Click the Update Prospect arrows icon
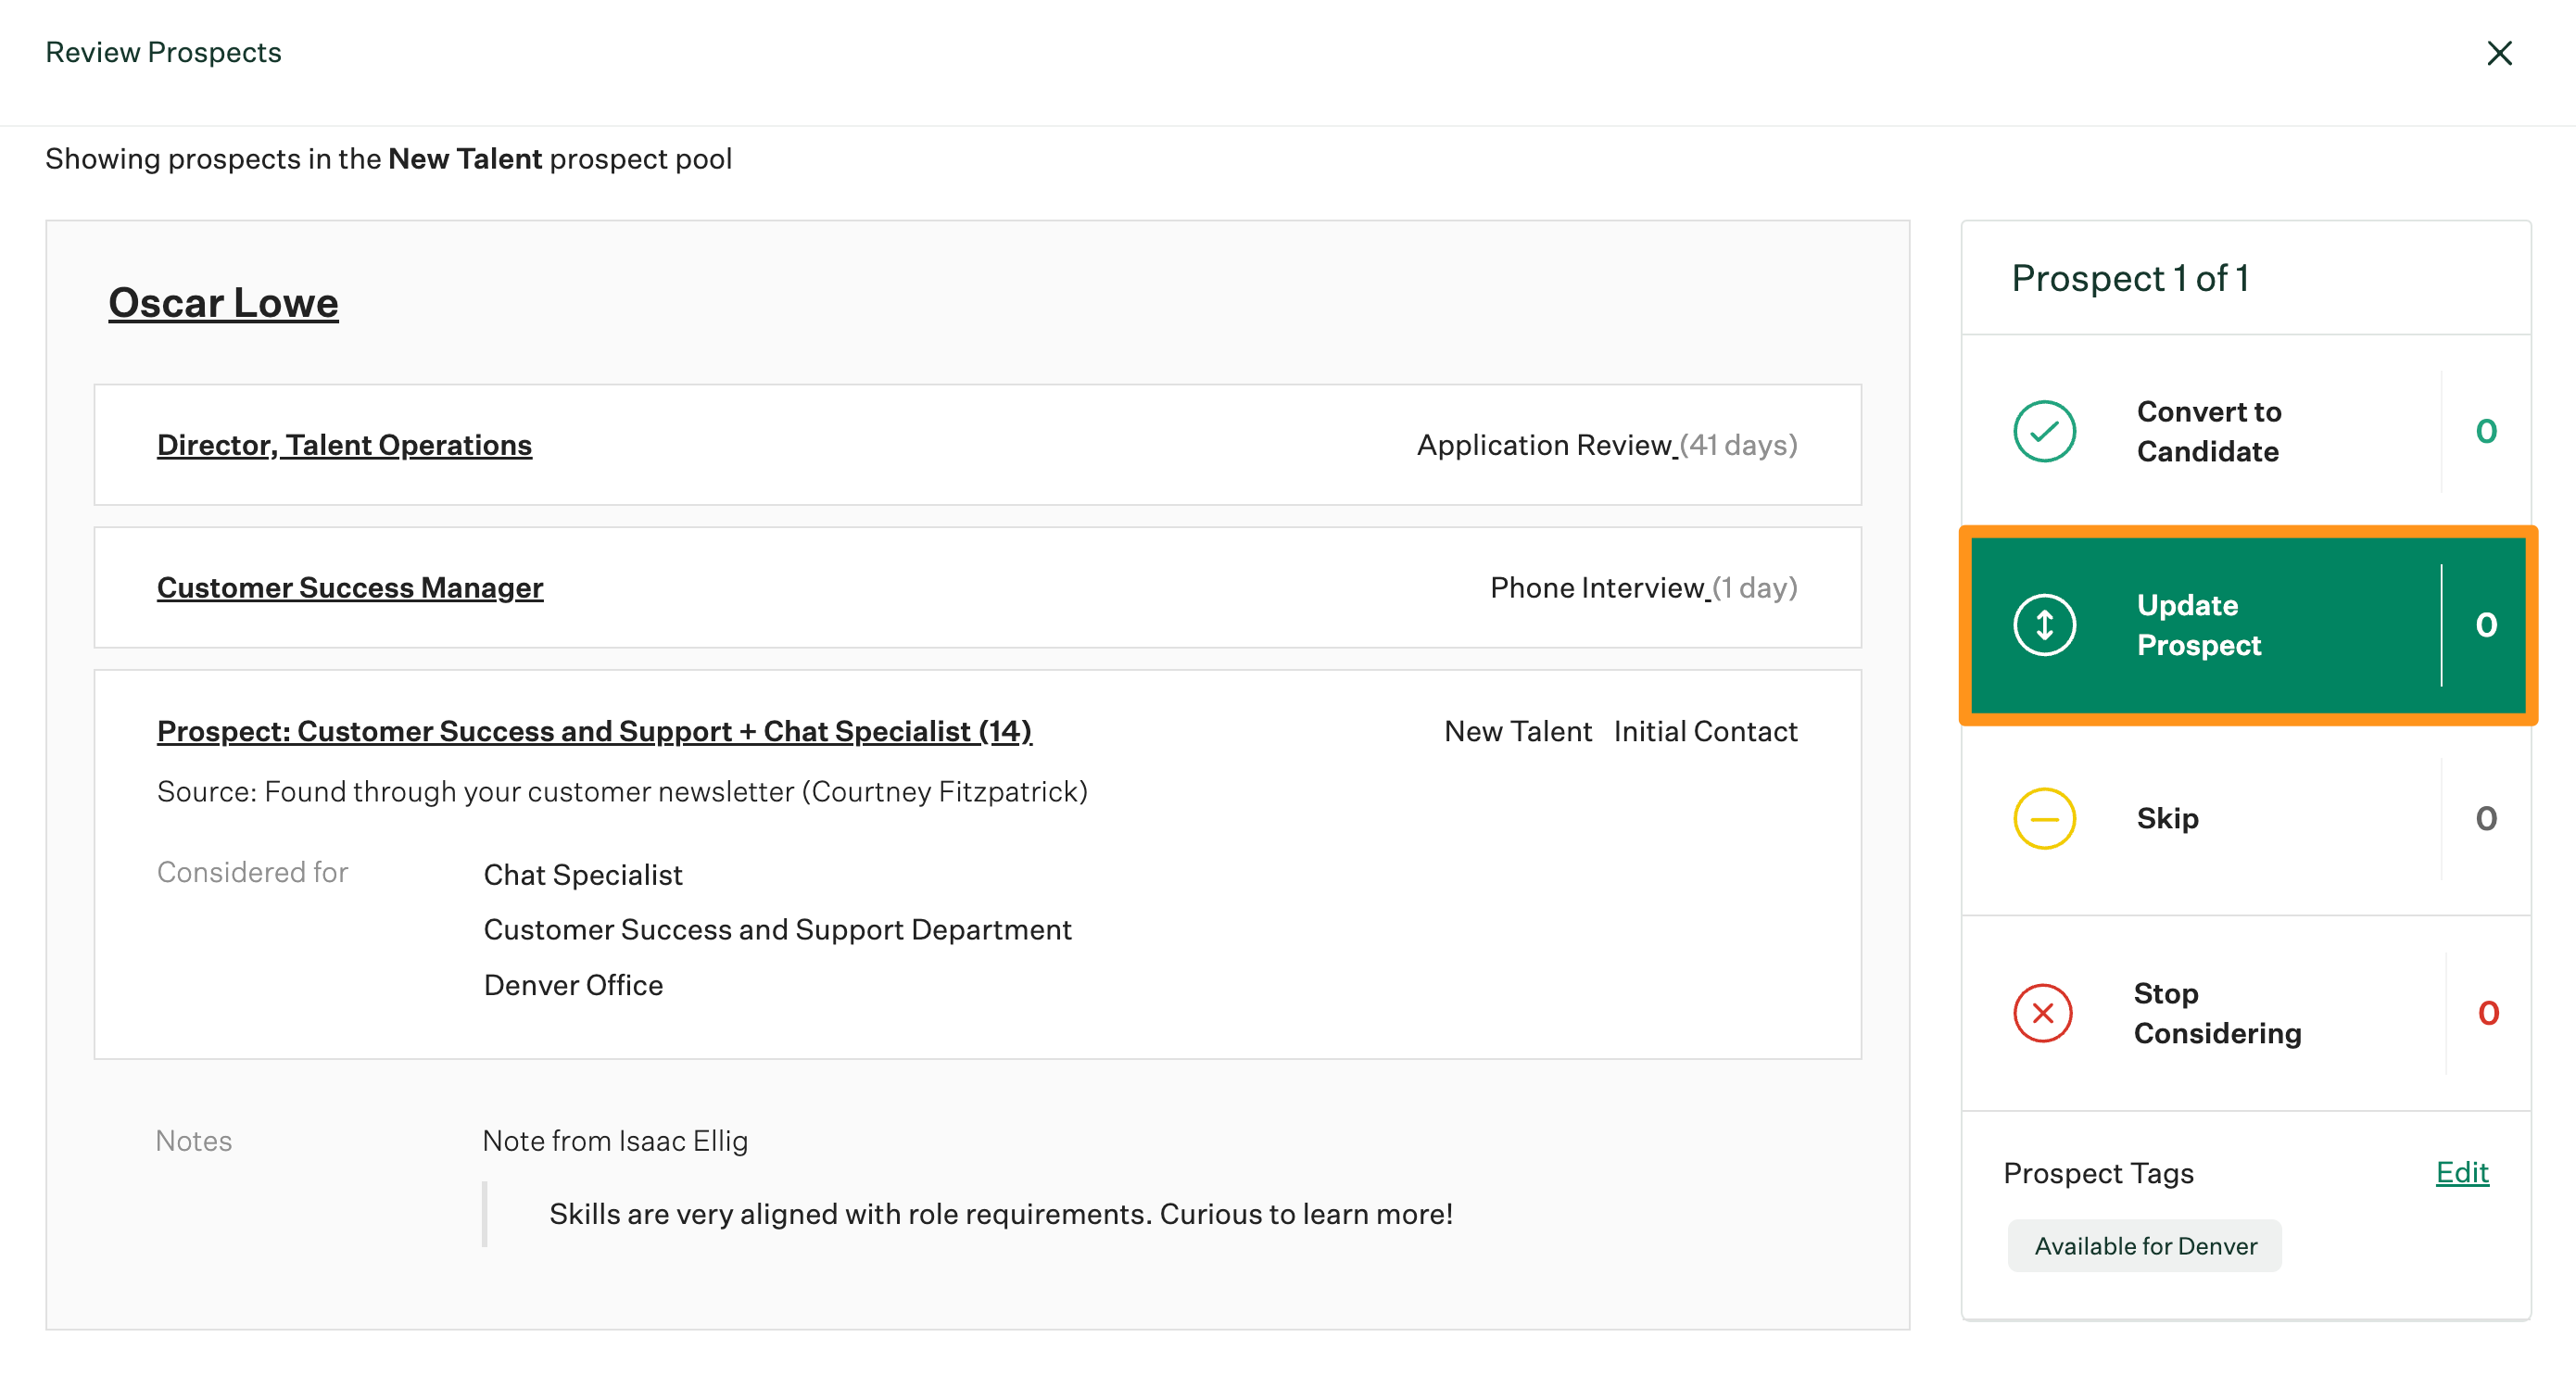This screenshot has width=2576, height=1375. 2044,624
